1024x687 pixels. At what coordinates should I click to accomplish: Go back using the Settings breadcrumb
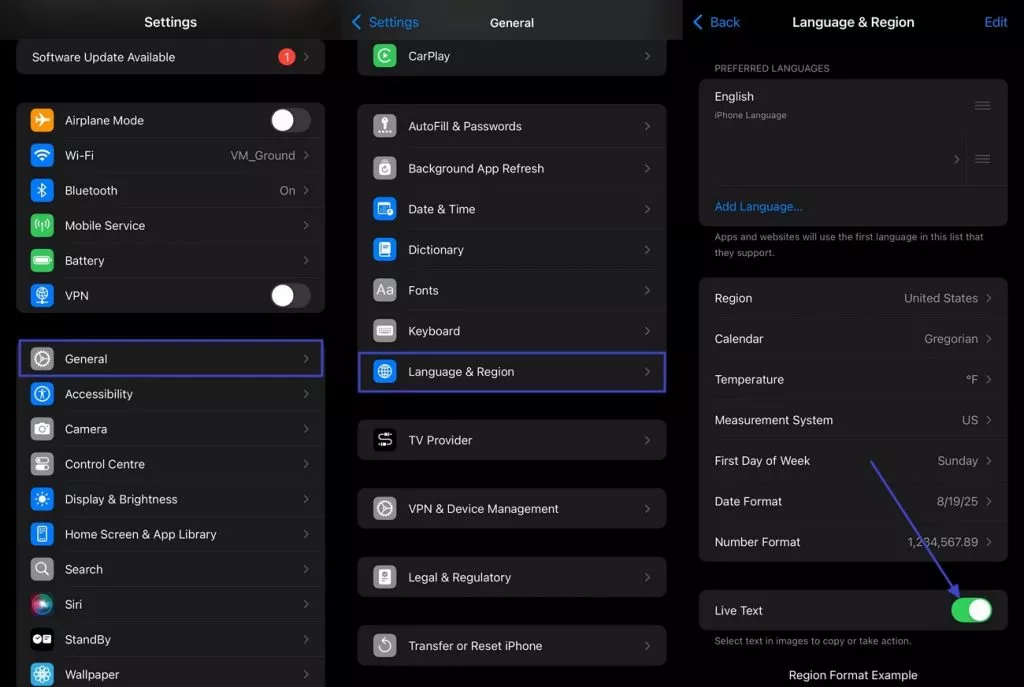pos(386,21)
